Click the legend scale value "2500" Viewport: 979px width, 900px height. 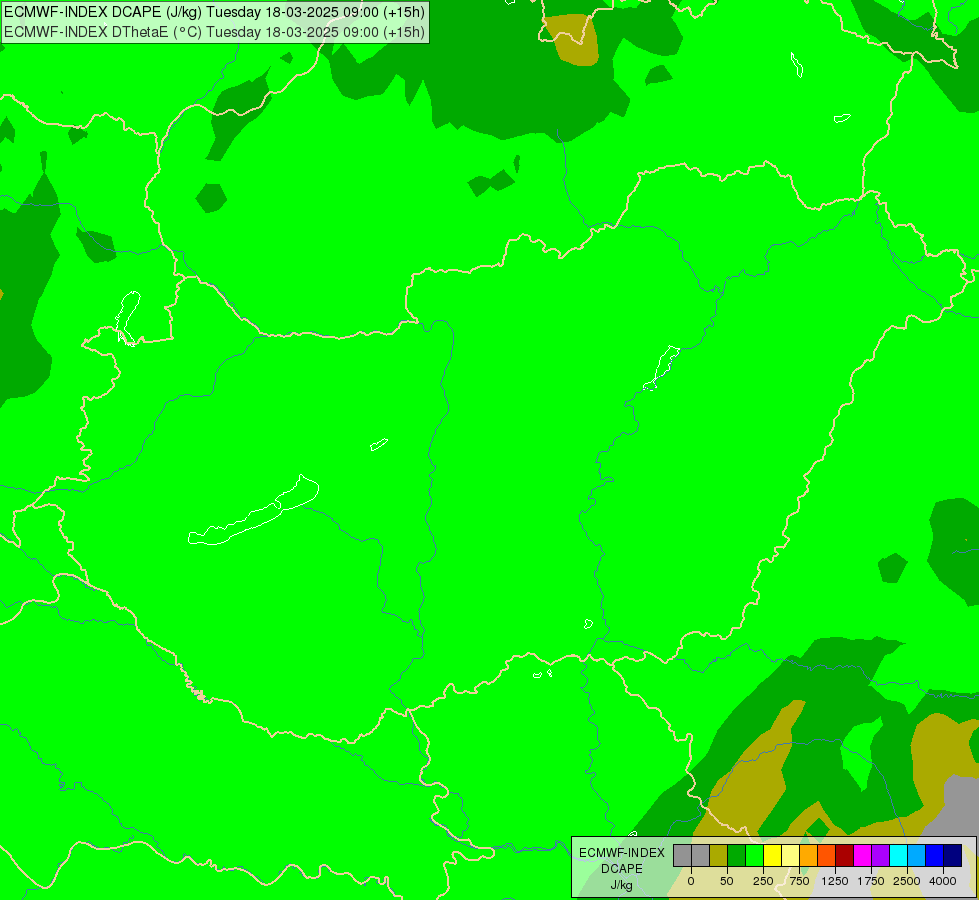[x=907, y=881]
